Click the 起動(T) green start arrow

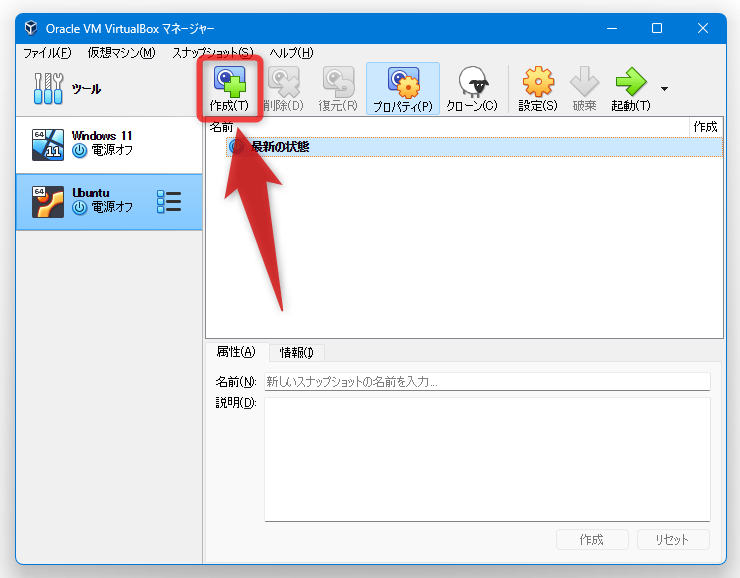tap(631, 82)
